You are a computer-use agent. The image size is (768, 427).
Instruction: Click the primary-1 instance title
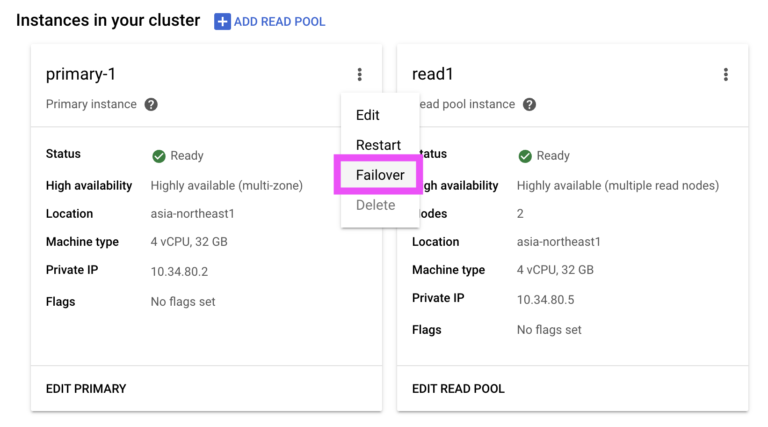81,74
